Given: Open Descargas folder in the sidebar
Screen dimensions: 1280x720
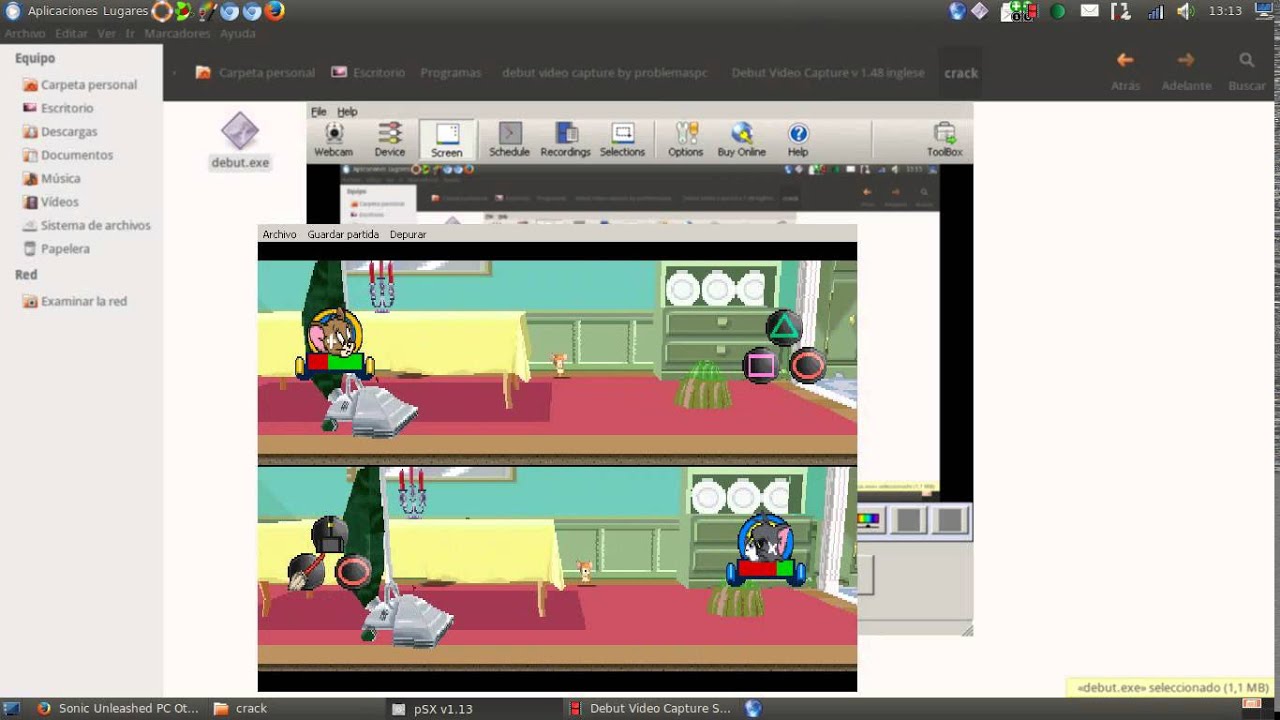Looking at the screenshot, I should point(60,132).
